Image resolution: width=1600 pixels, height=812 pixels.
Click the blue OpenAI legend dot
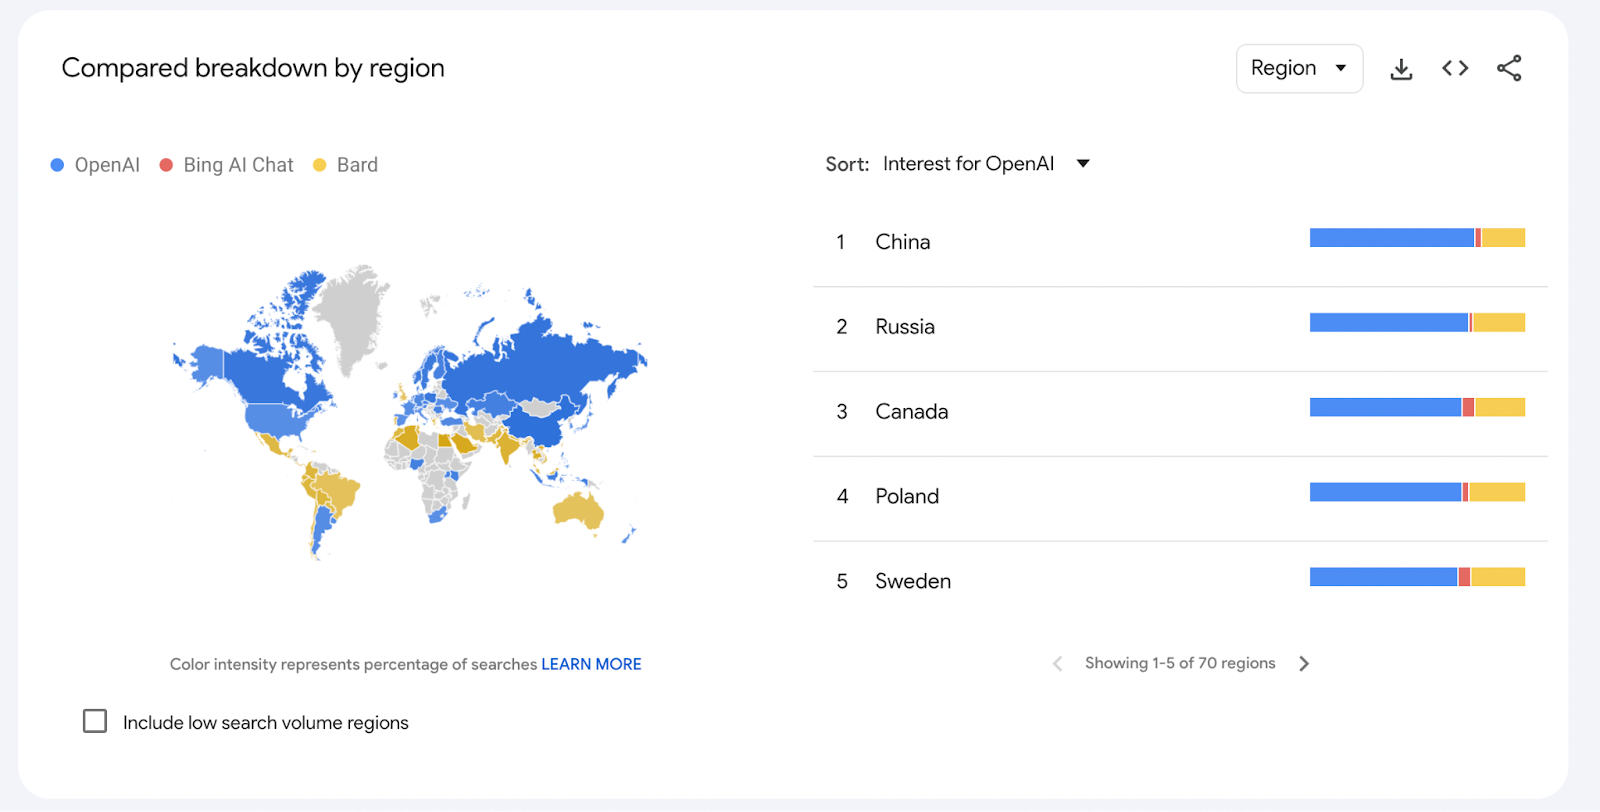click(58, 165)
